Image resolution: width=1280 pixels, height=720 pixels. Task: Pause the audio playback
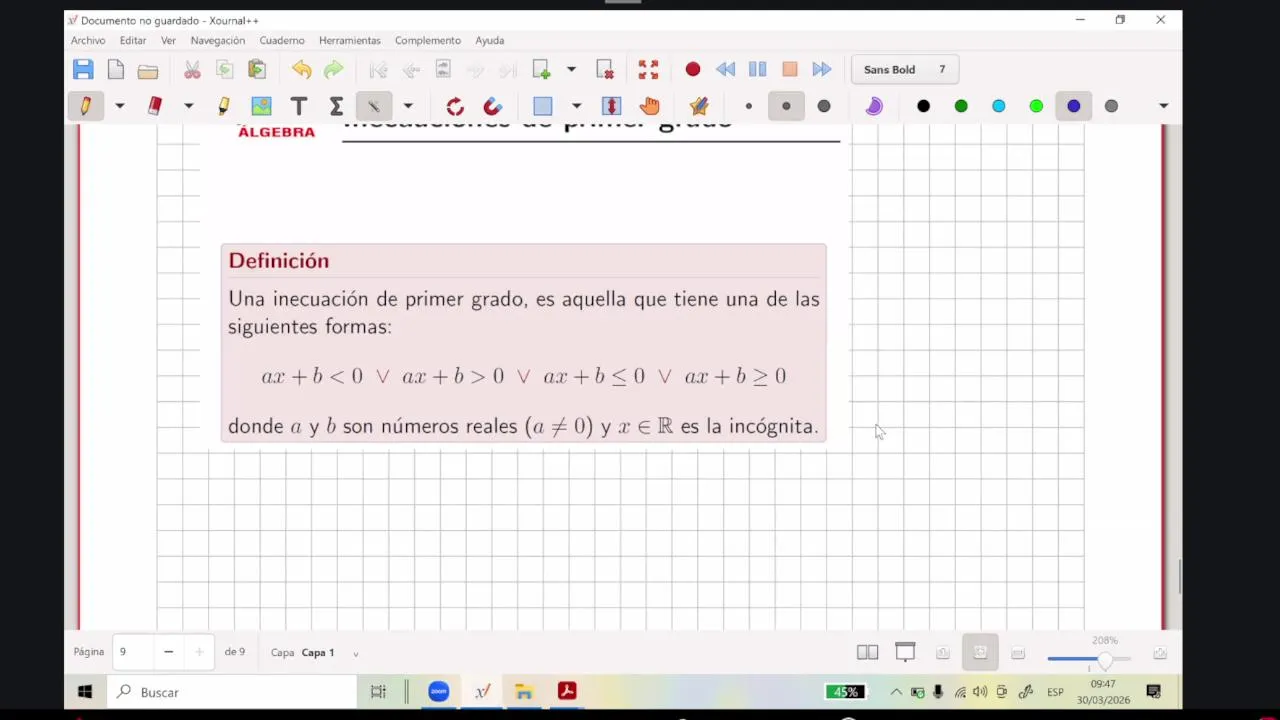(757, 69)
